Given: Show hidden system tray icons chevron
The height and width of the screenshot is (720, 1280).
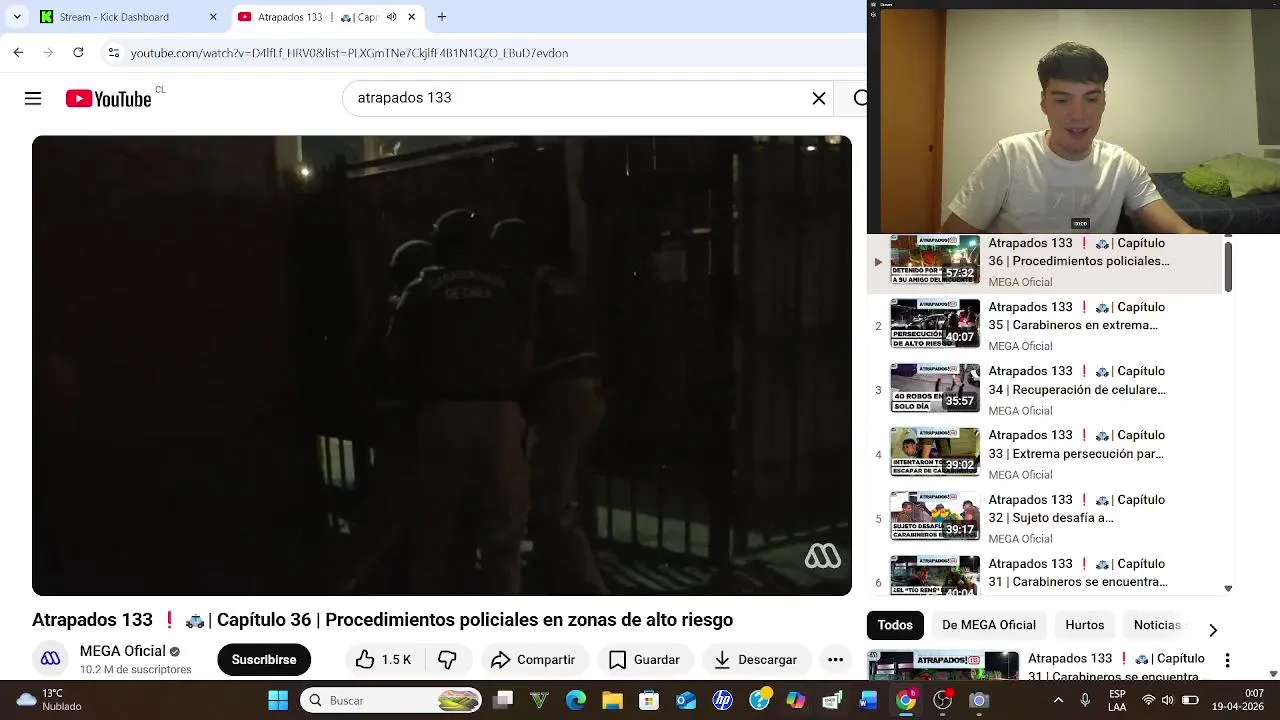Looking at the screenshot, I should point(1059,700).
